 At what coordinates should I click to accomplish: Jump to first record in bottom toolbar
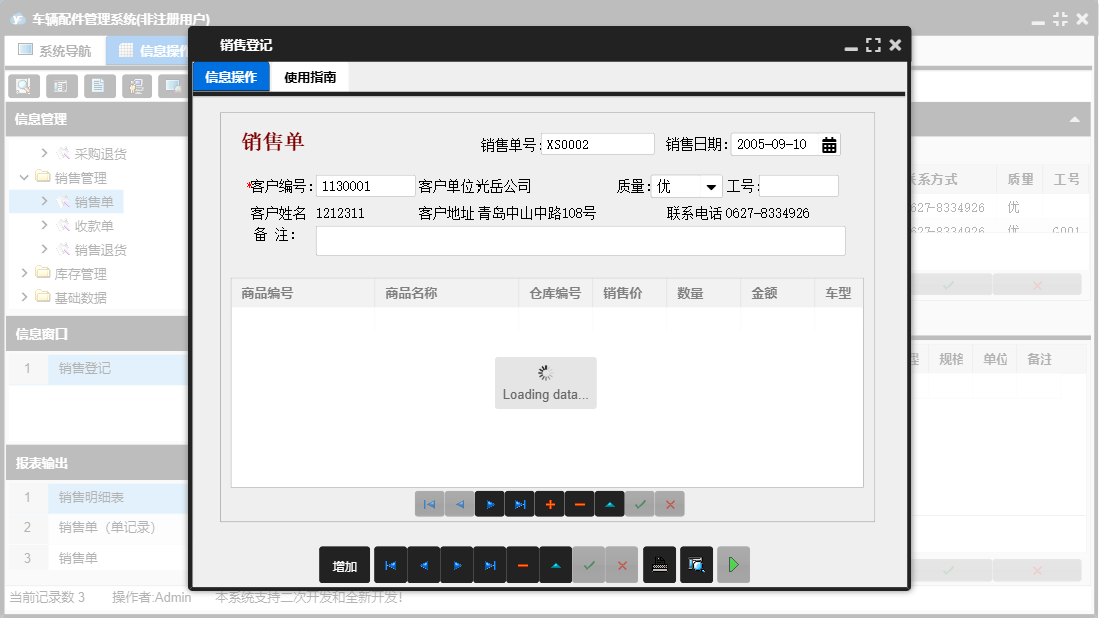tap(390, 565)
